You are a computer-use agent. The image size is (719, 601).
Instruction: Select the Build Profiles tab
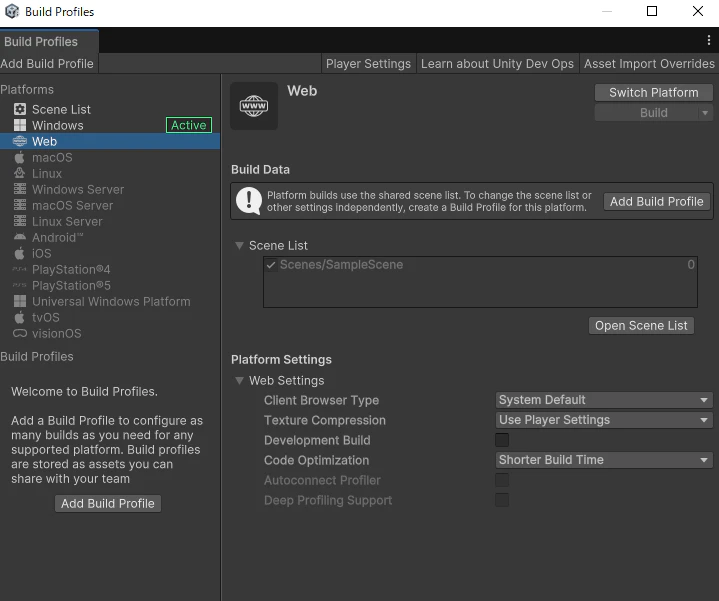(x=49, y=41)
